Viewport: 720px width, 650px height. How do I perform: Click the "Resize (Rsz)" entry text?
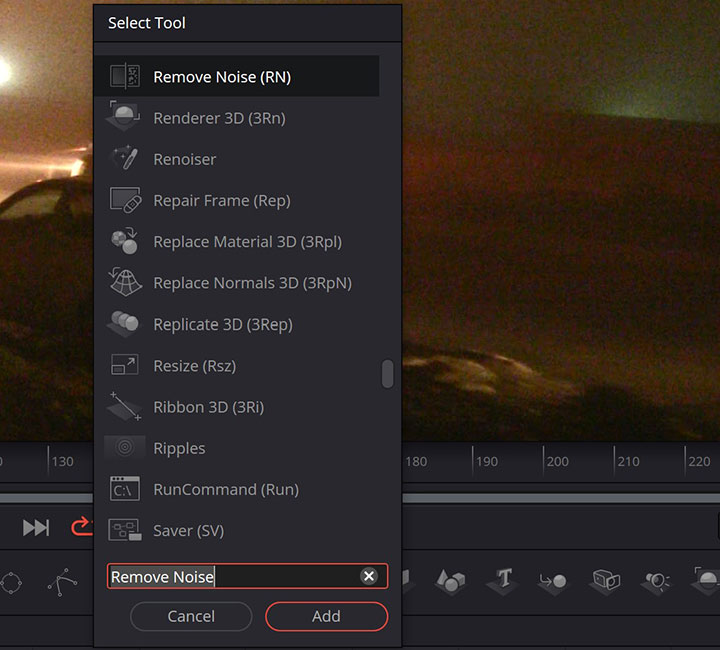(x=195, y=366)
